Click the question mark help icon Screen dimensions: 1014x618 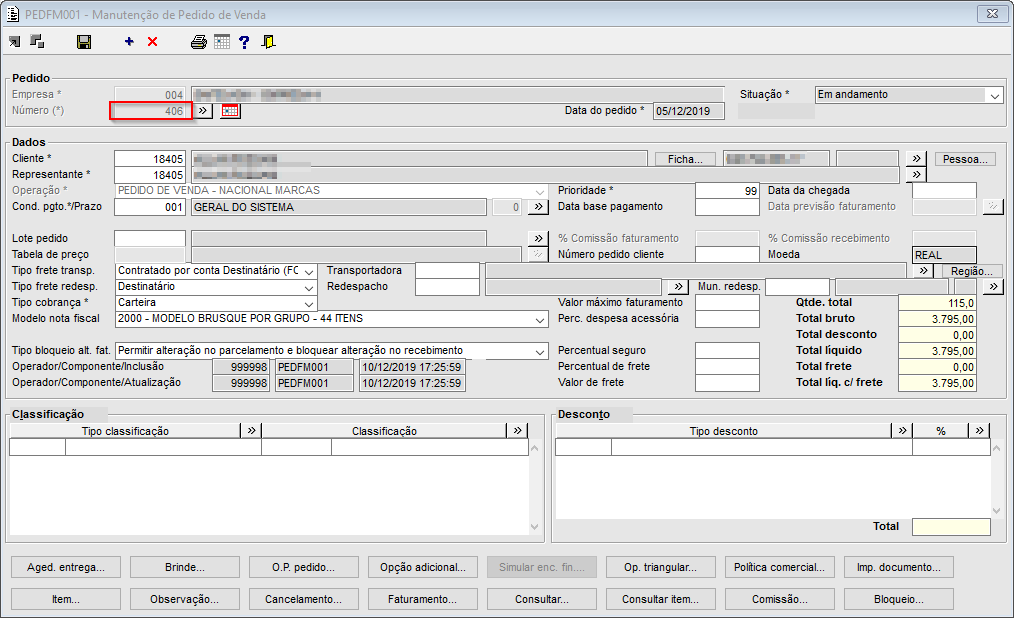244,42
